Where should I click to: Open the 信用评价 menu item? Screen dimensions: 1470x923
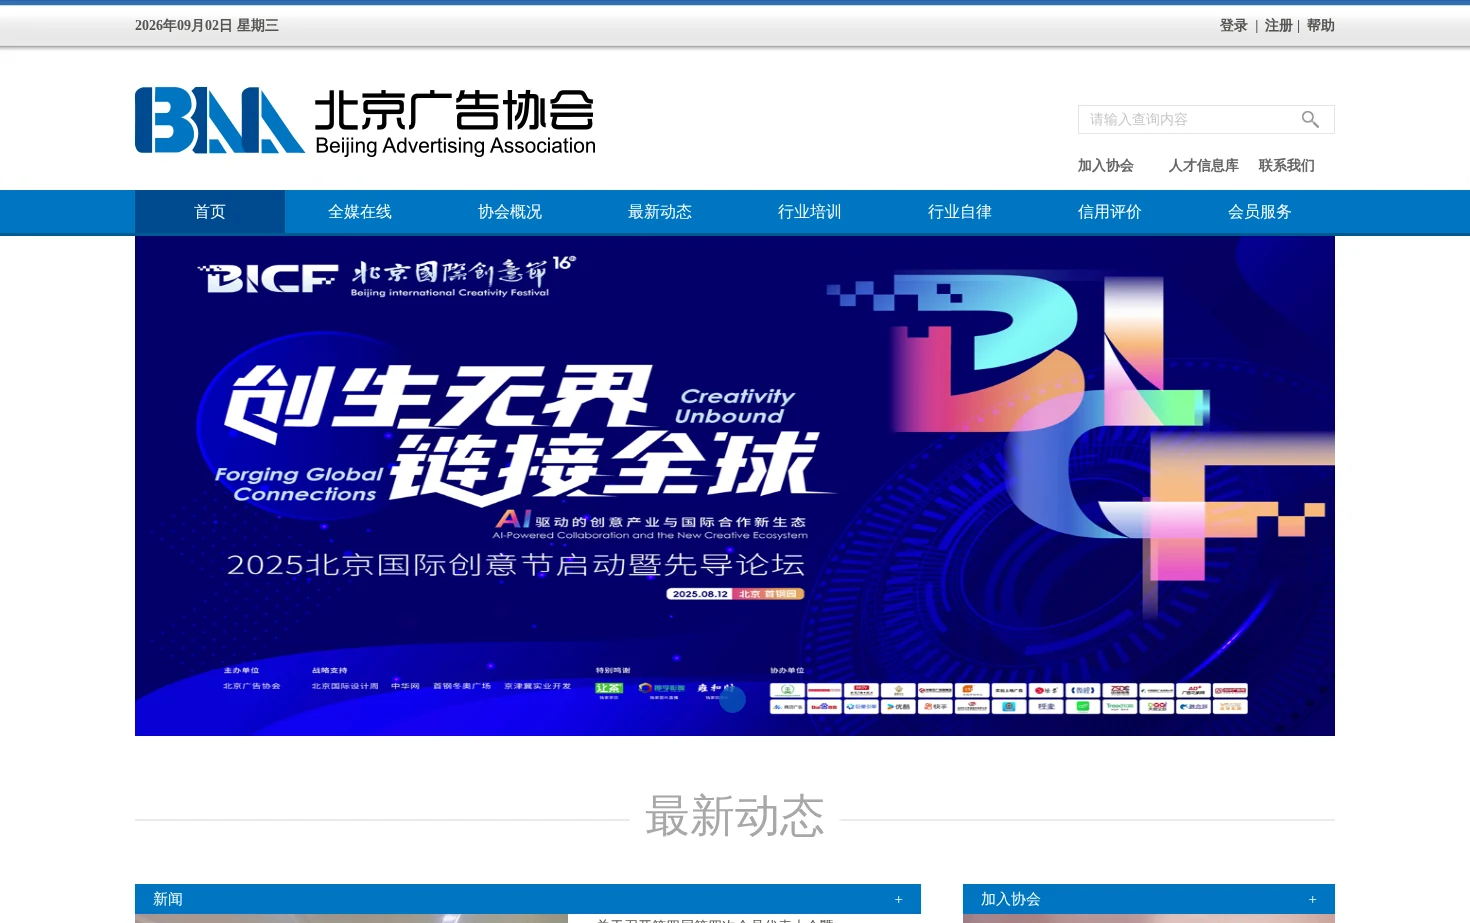pos(1110,212)
